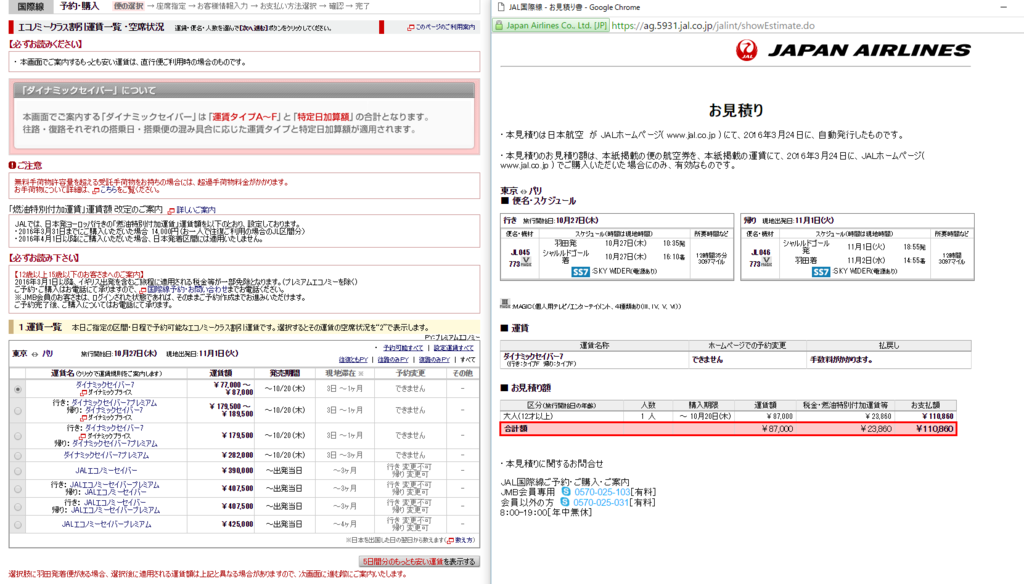Open the JALエコノミーセイバー fare rule link
The height and width of the screenshot is (584, 1024).
(106, 471)
